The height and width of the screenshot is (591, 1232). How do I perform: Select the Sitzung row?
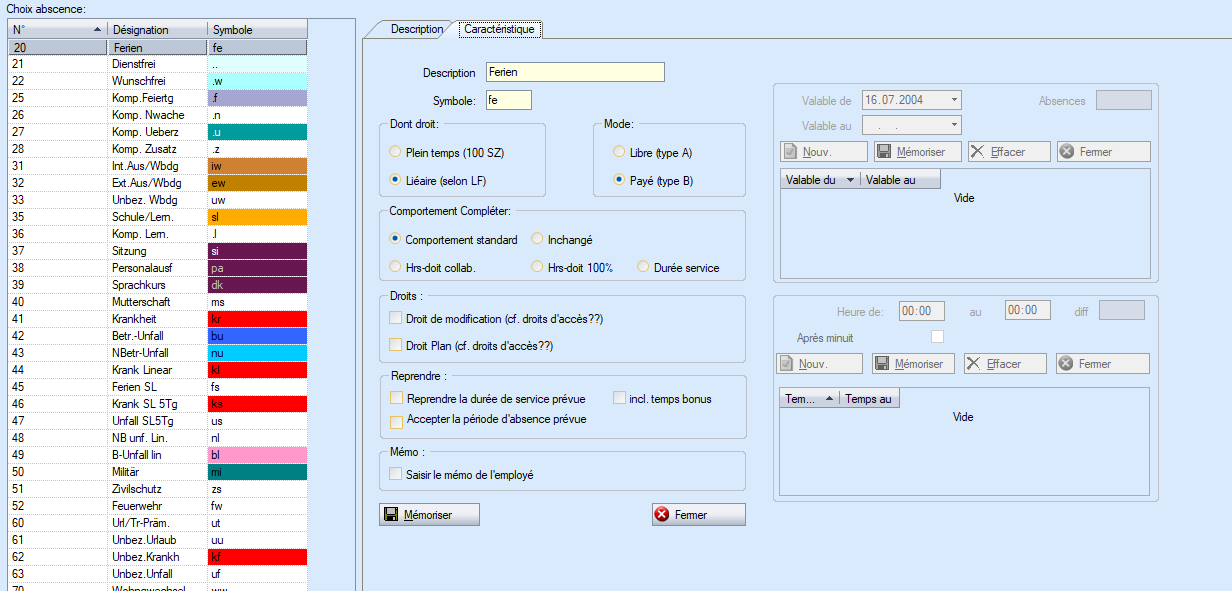coord(157,250)
